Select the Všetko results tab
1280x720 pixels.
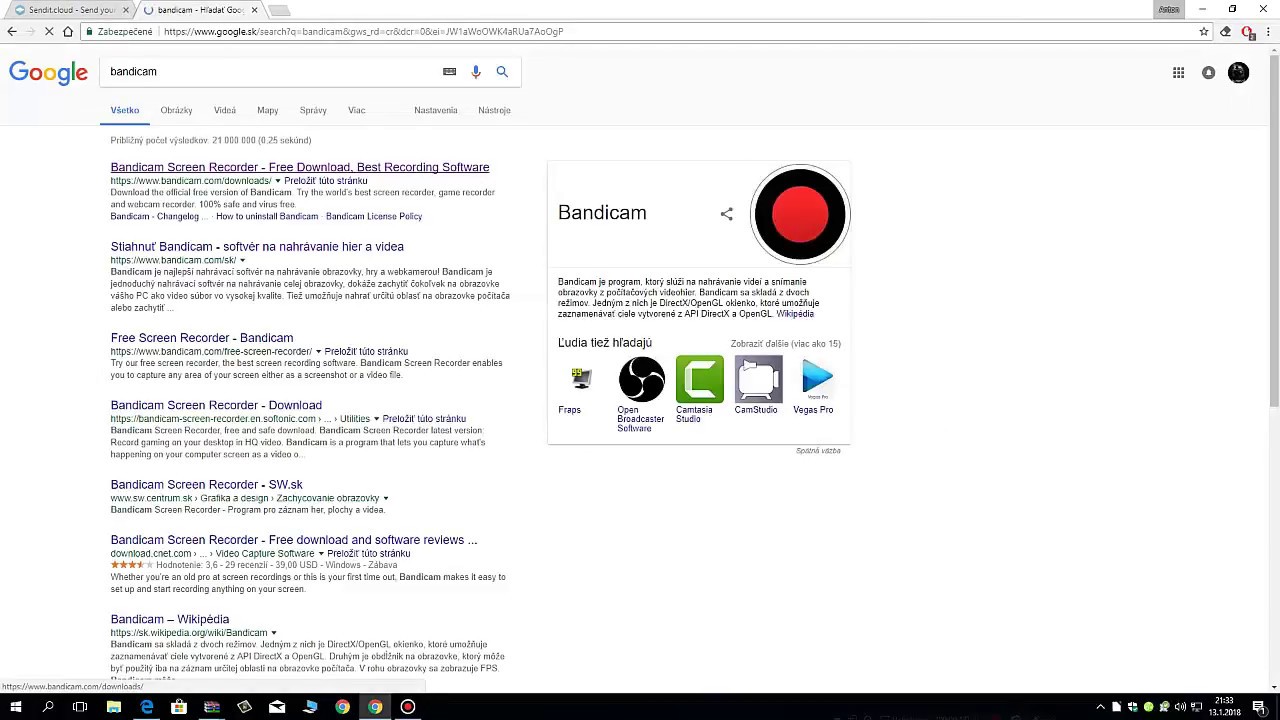(x=125, y=110)
